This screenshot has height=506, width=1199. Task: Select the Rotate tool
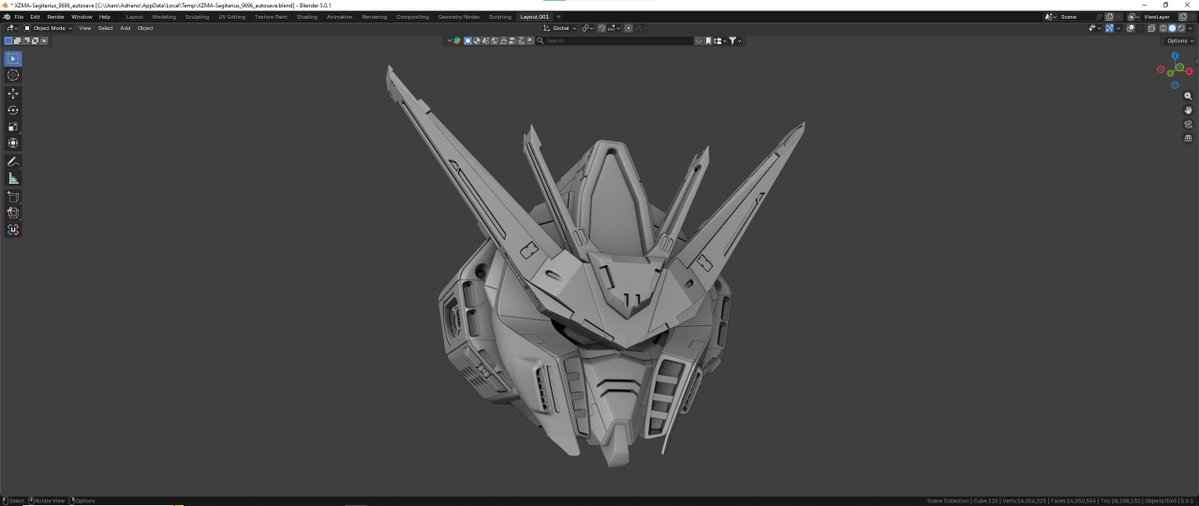[13, 110]
